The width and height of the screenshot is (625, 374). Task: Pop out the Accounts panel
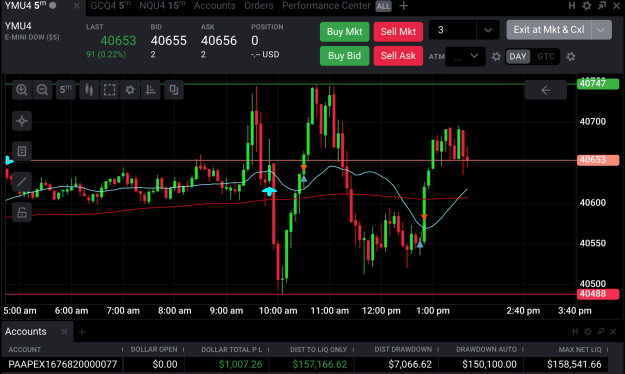pos(601,331)
